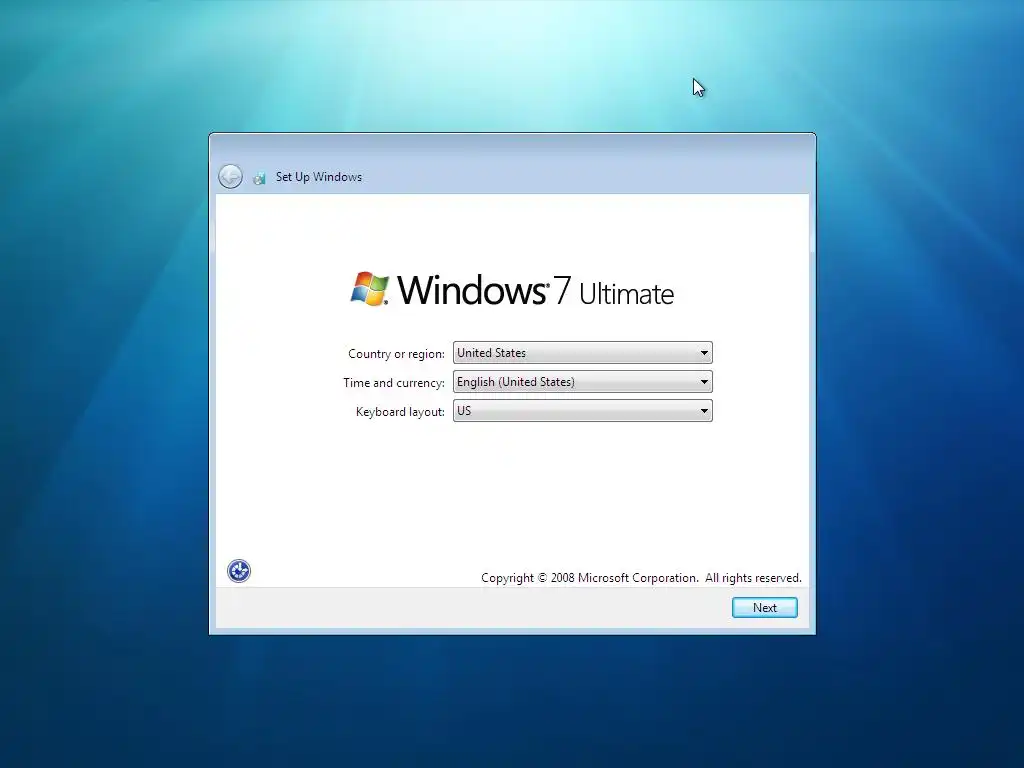The height and width of the screenshot is (768, 1024).
Task: Open the Time and currency dropdown
Action: click(x=583, y=381)
